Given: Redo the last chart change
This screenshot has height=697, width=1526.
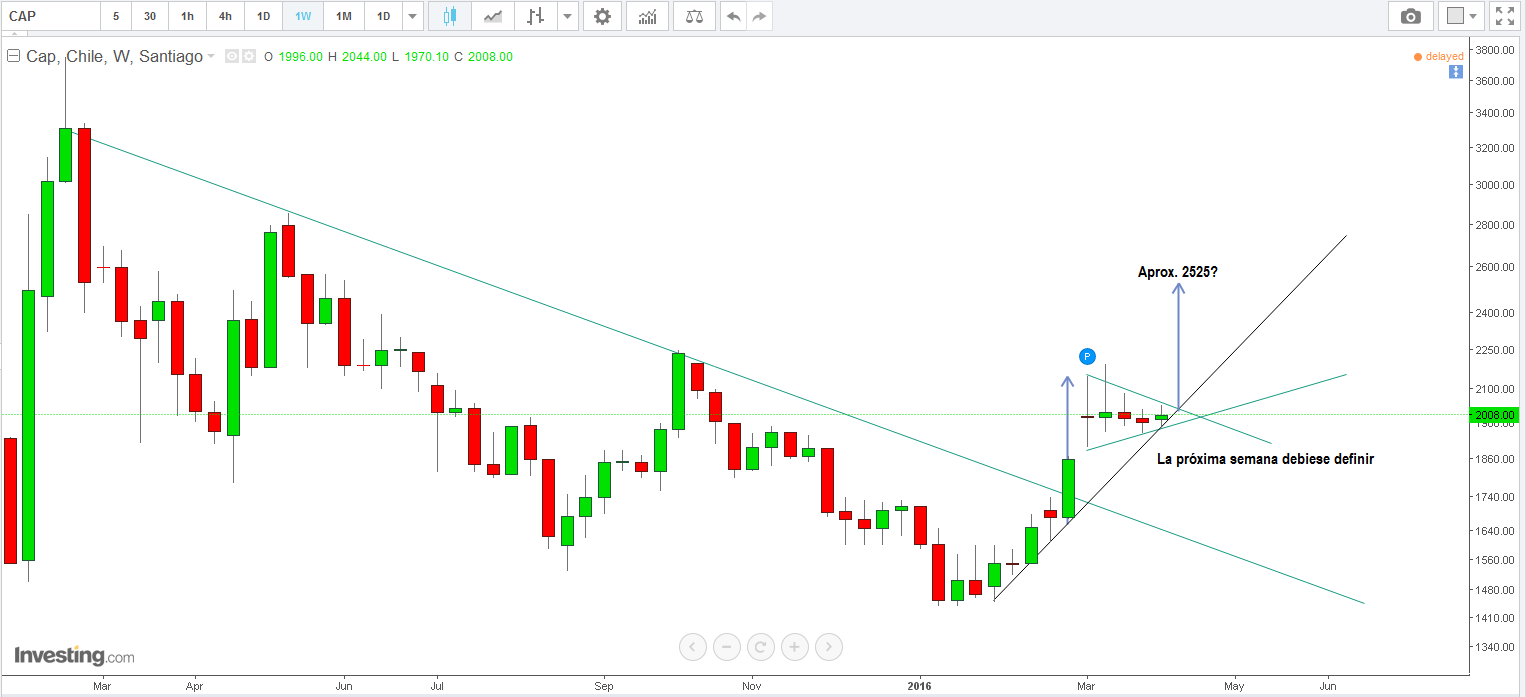Looking at the screenshot, I should point(760,16).
